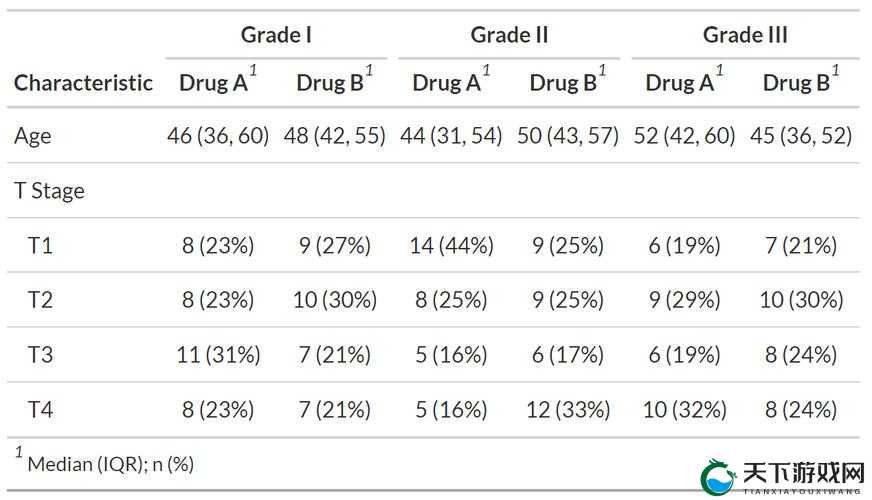Click the 11 (31%) cell in T3 row
The width and height of the screenshot is (872, 500).
(x=219, y=355)
